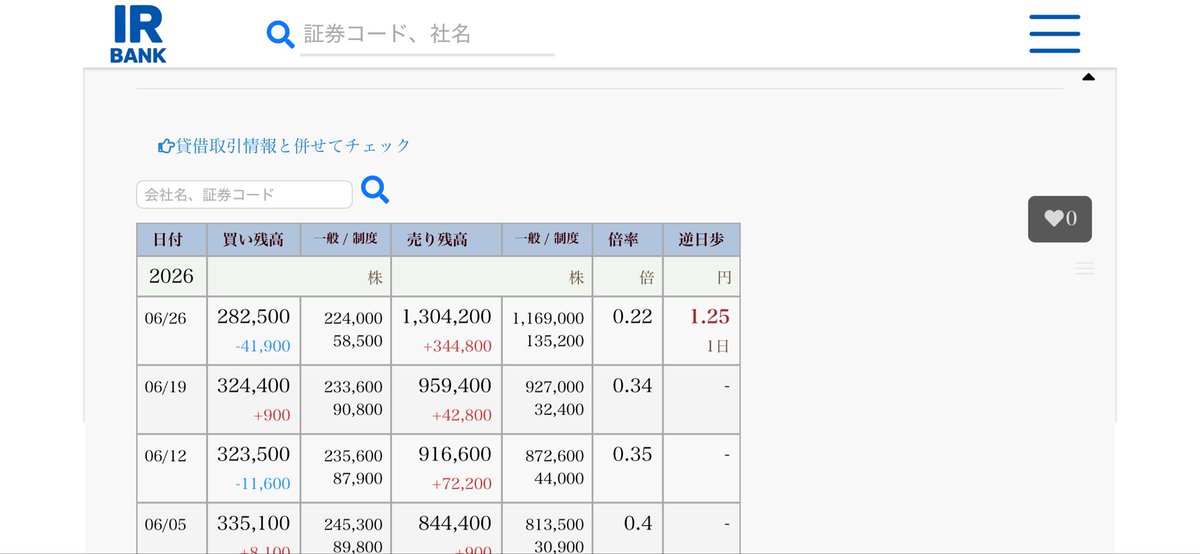Viewport: 1200px width, 554px height.
Task: Click the 0.22 ratio value
Action: (632, 317)
